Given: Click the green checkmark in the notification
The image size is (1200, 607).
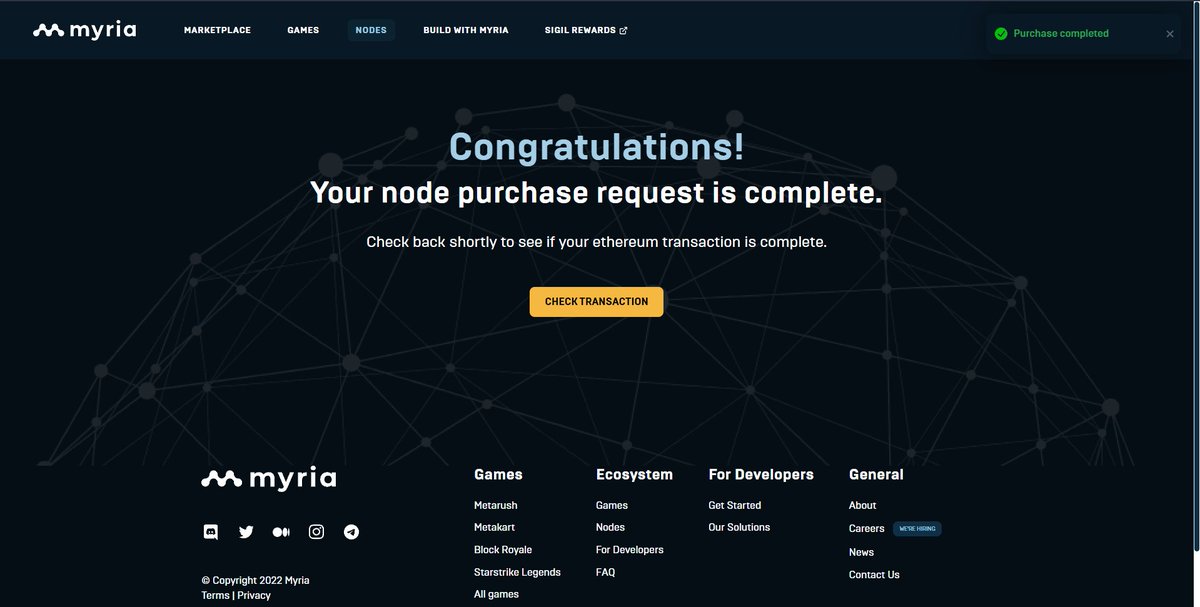Looking at the screenshot, I should (x=1000, y=33).
